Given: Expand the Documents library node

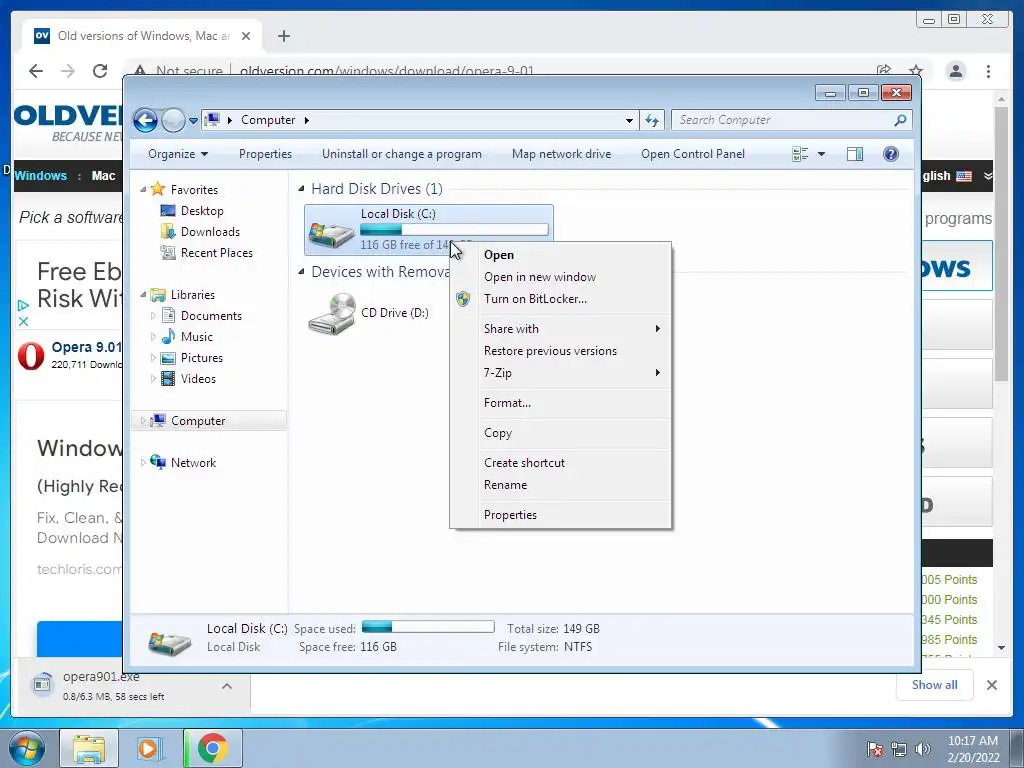Looking at the screenshot, I should click(153, 315).
